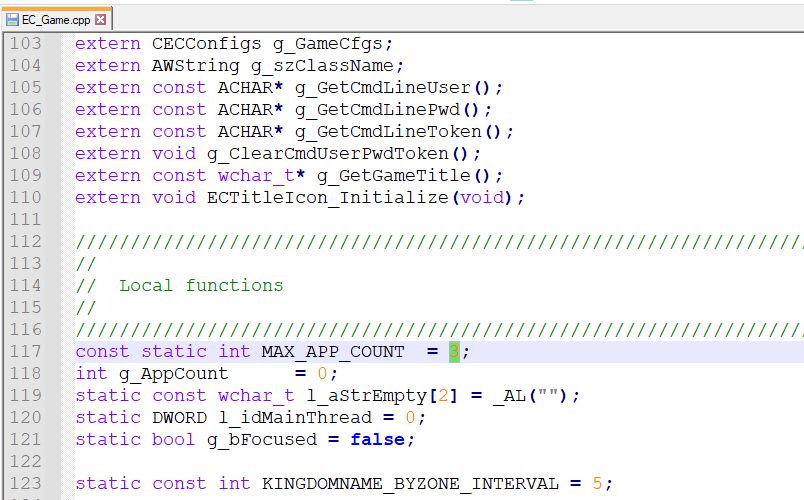The width and height of the screenshot is (804, 500).
Task: Click the slash comment row on line 112
Action: click(x=439, y=242)
